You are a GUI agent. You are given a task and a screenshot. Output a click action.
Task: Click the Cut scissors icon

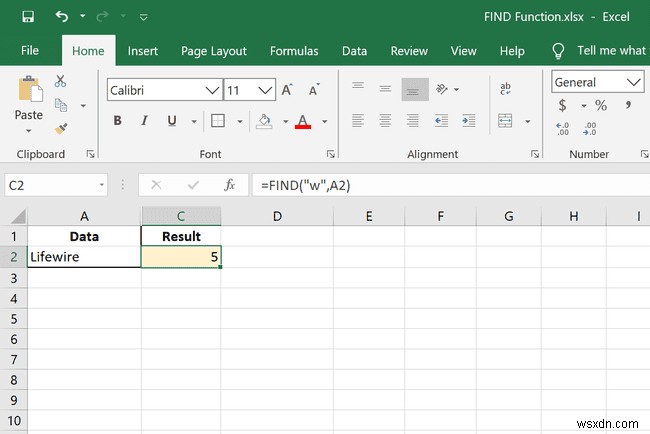[61, 82]
